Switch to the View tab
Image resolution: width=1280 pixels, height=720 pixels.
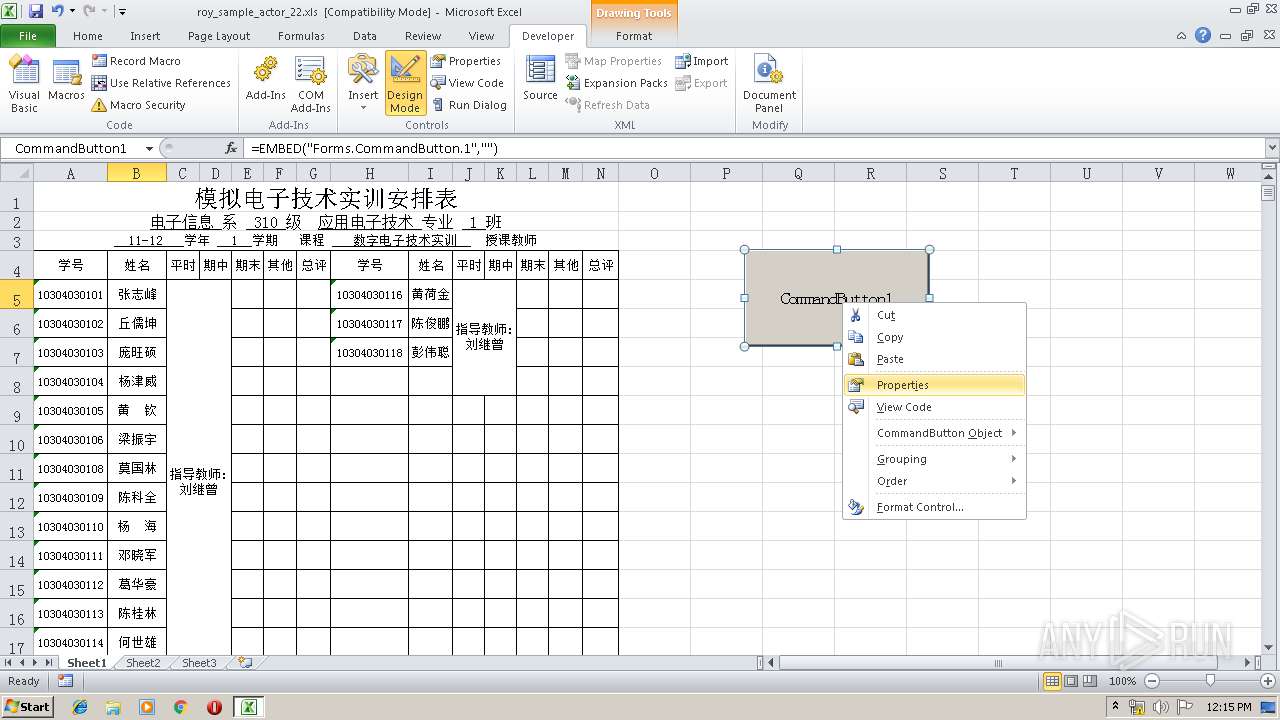[481, 36]
